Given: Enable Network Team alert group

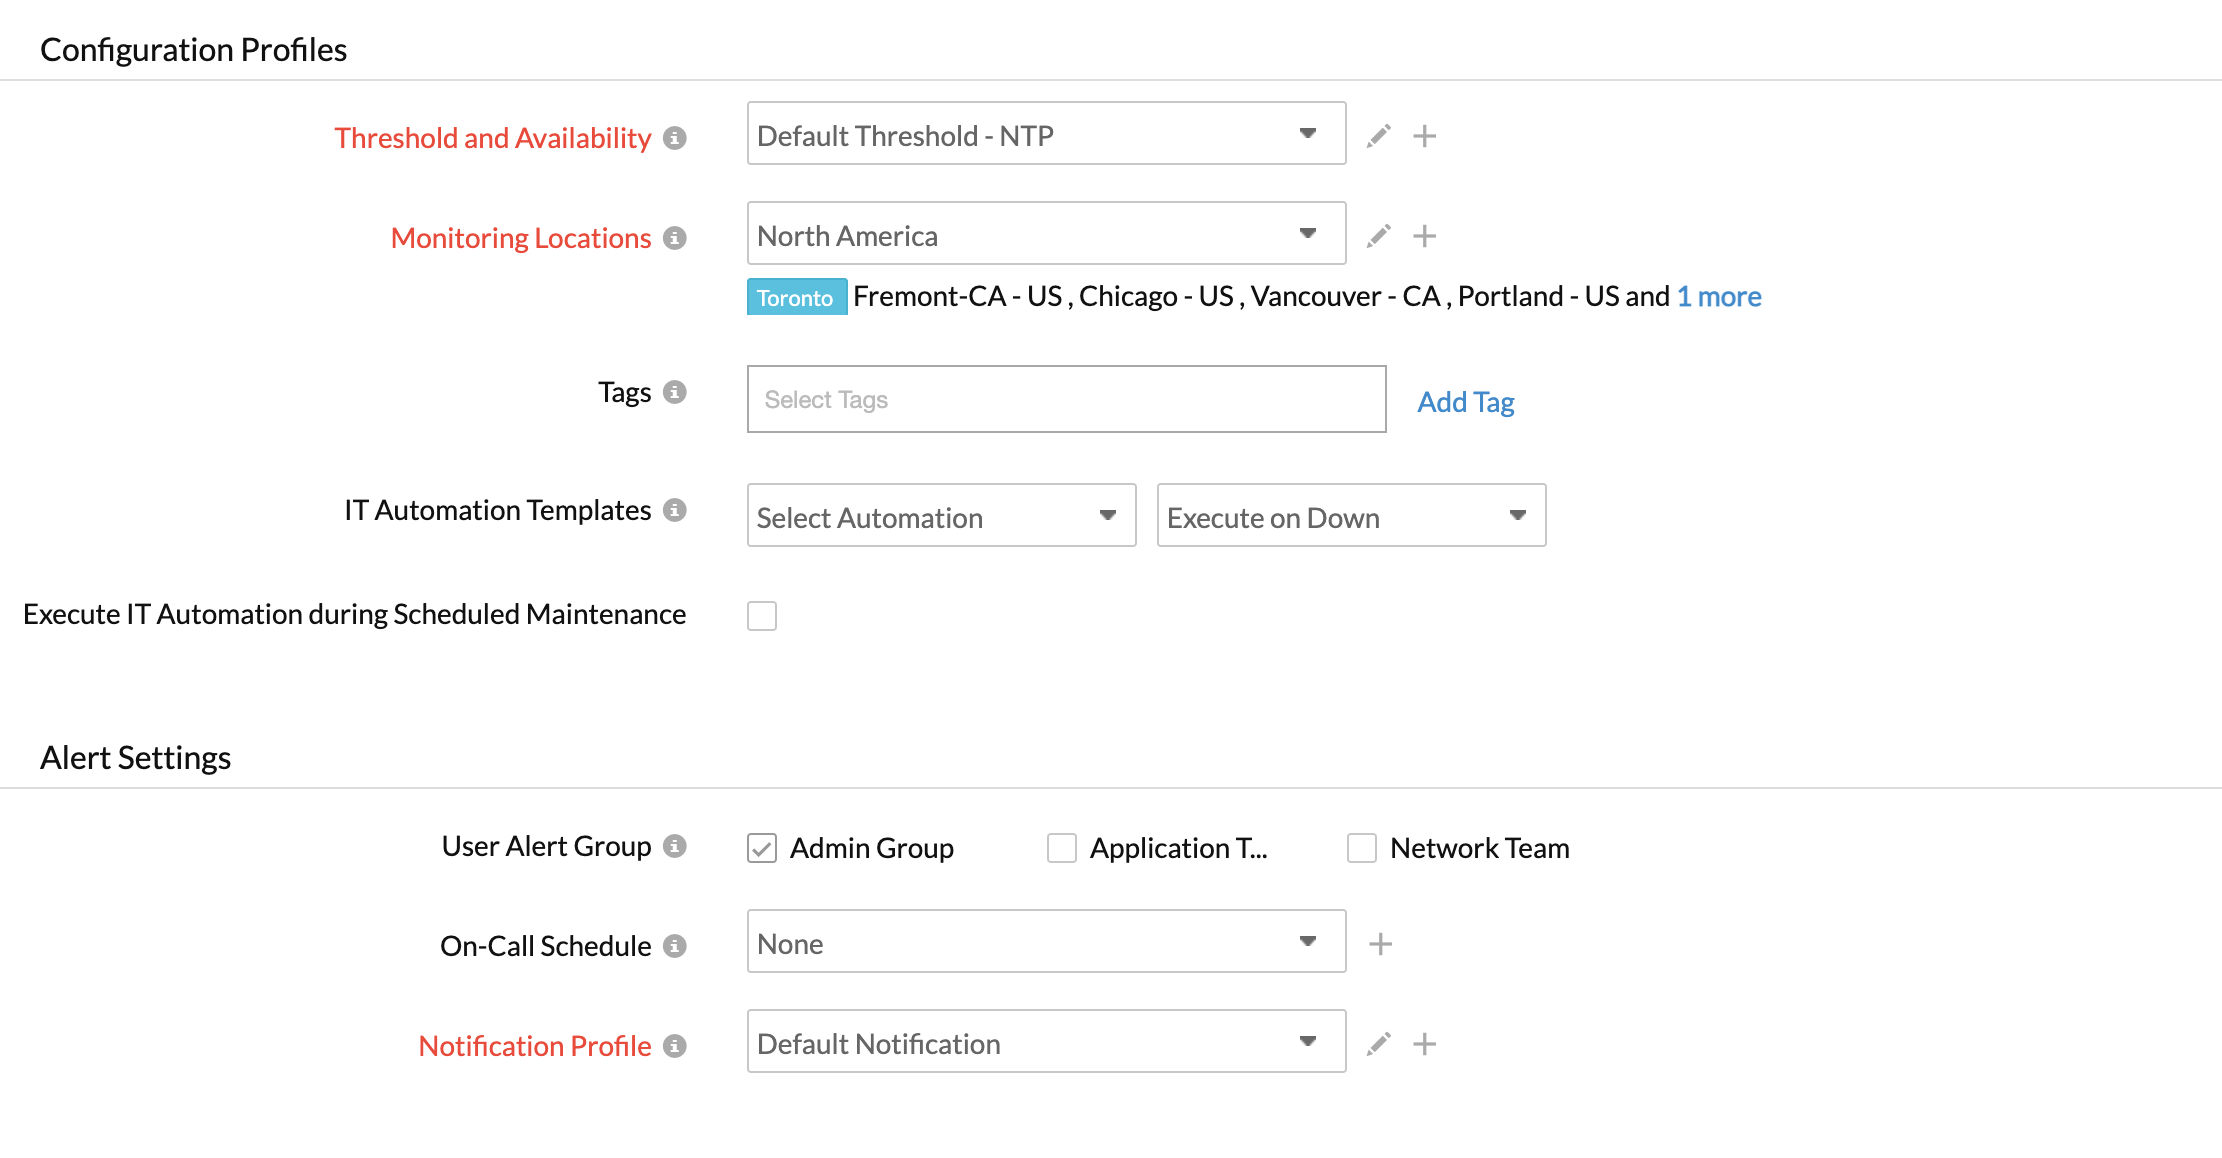Looking at the screenshot, I should tap(1362, 848).
